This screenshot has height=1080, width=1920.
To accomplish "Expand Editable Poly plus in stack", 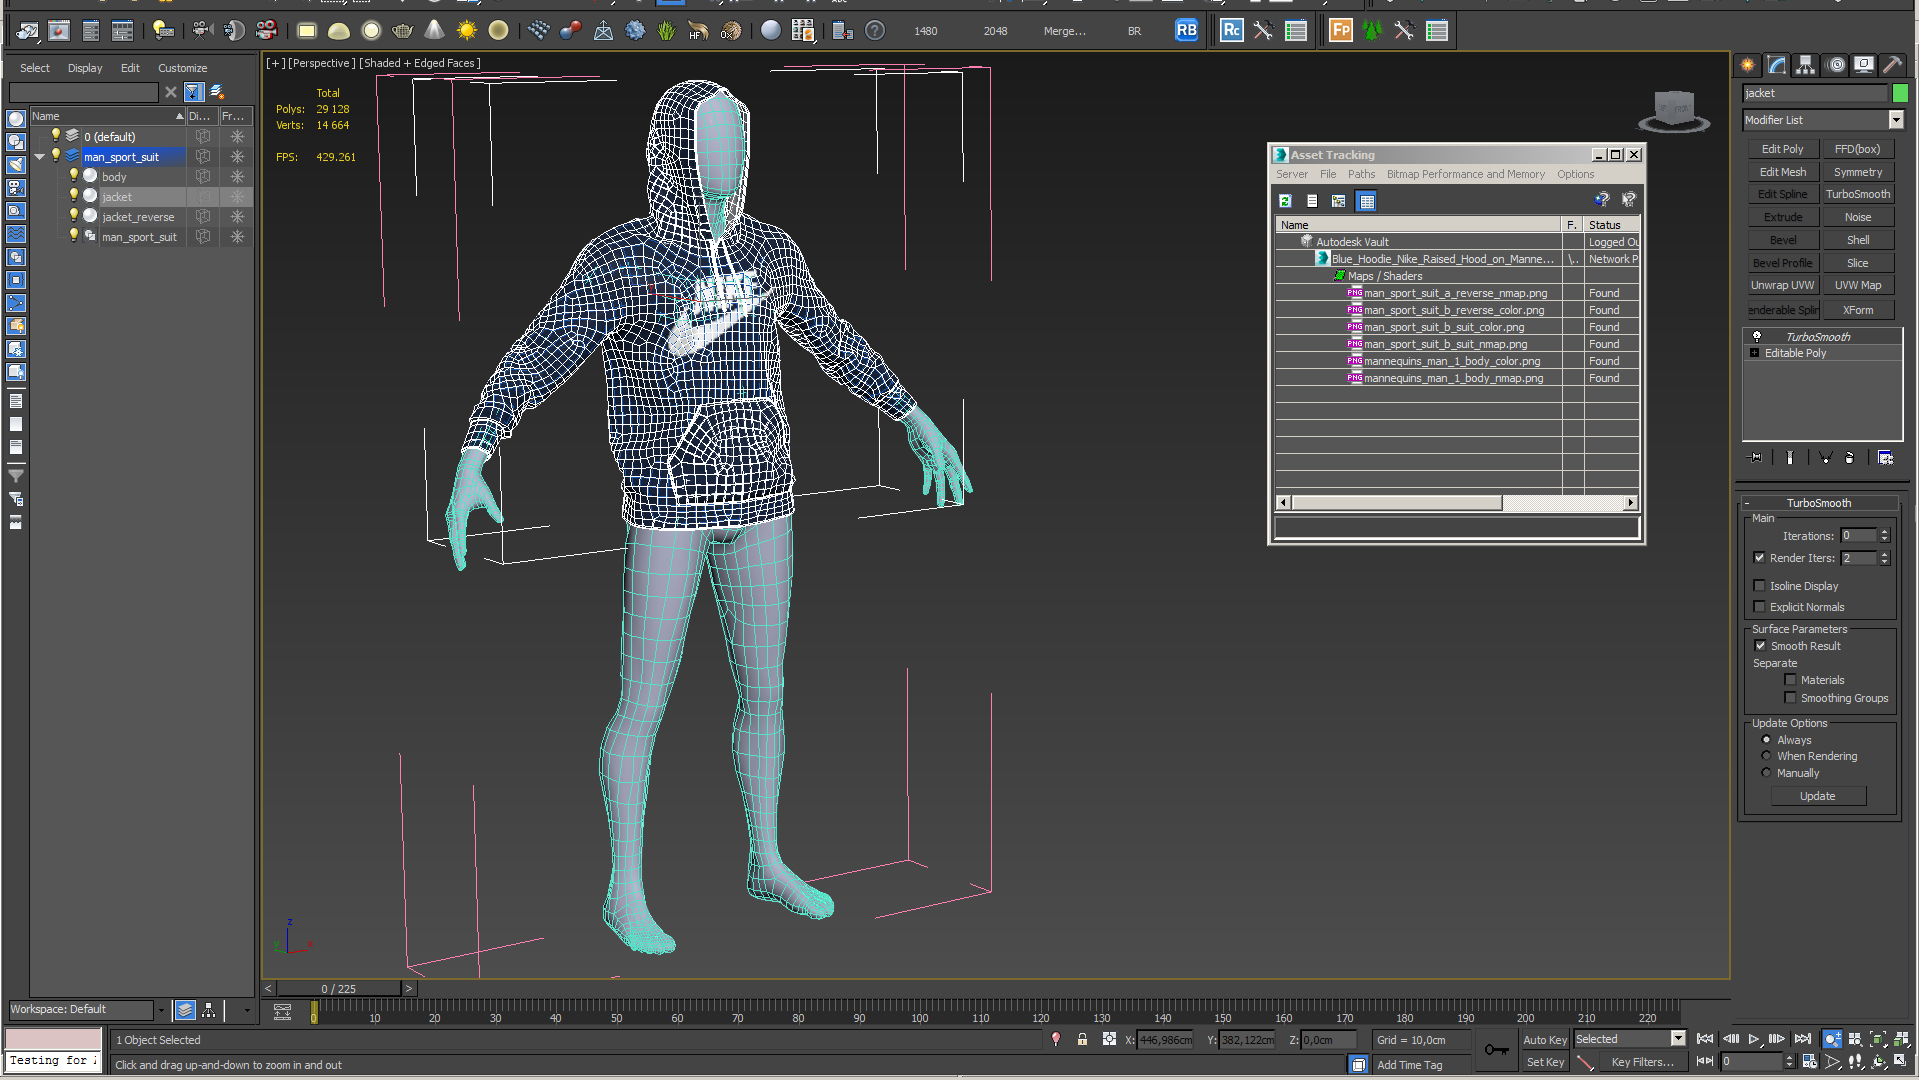I will [1755, 353].
